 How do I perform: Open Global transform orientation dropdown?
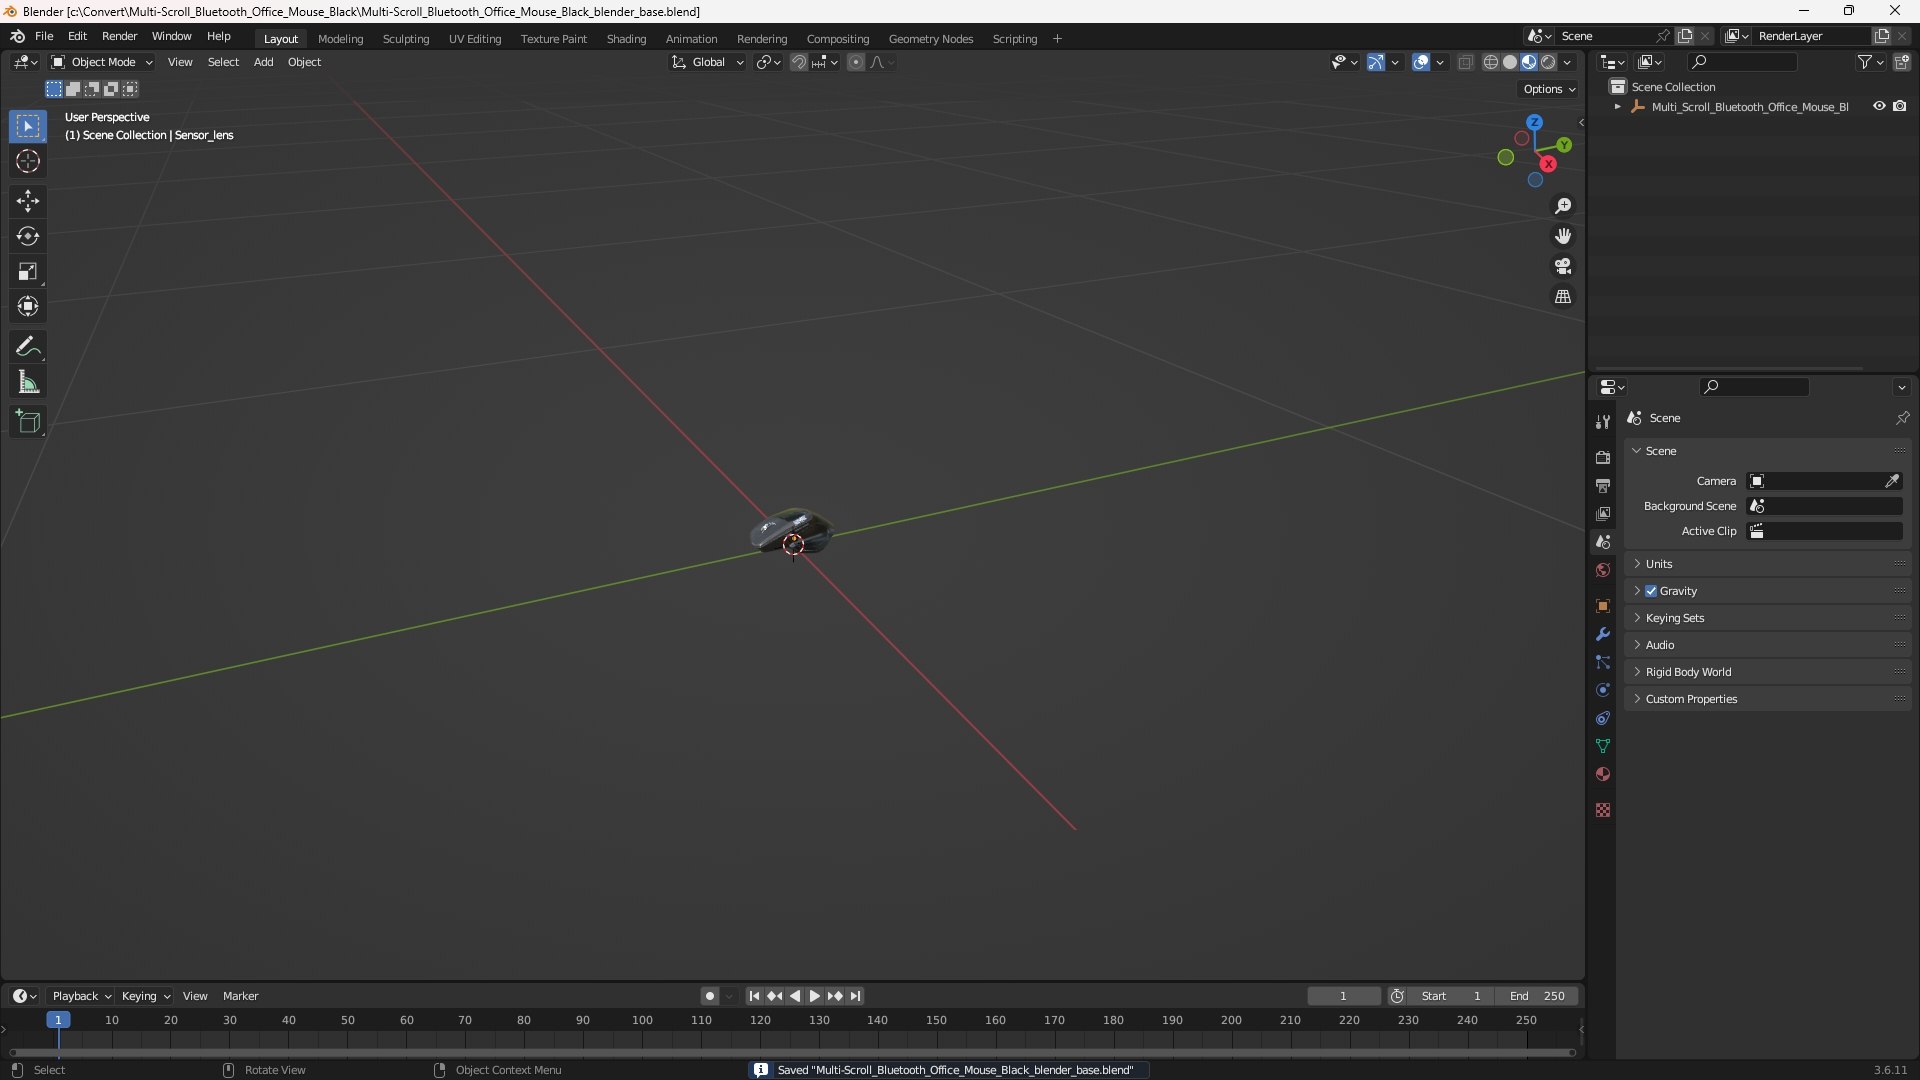(708, 62)
